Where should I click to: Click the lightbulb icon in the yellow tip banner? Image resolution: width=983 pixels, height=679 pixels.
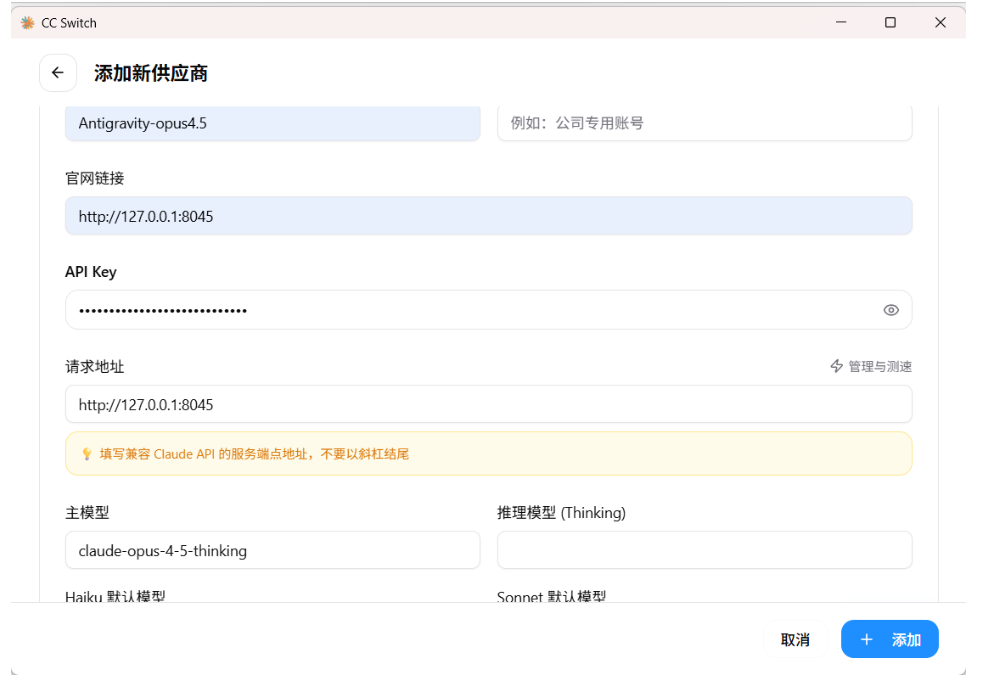coord(86,453)
